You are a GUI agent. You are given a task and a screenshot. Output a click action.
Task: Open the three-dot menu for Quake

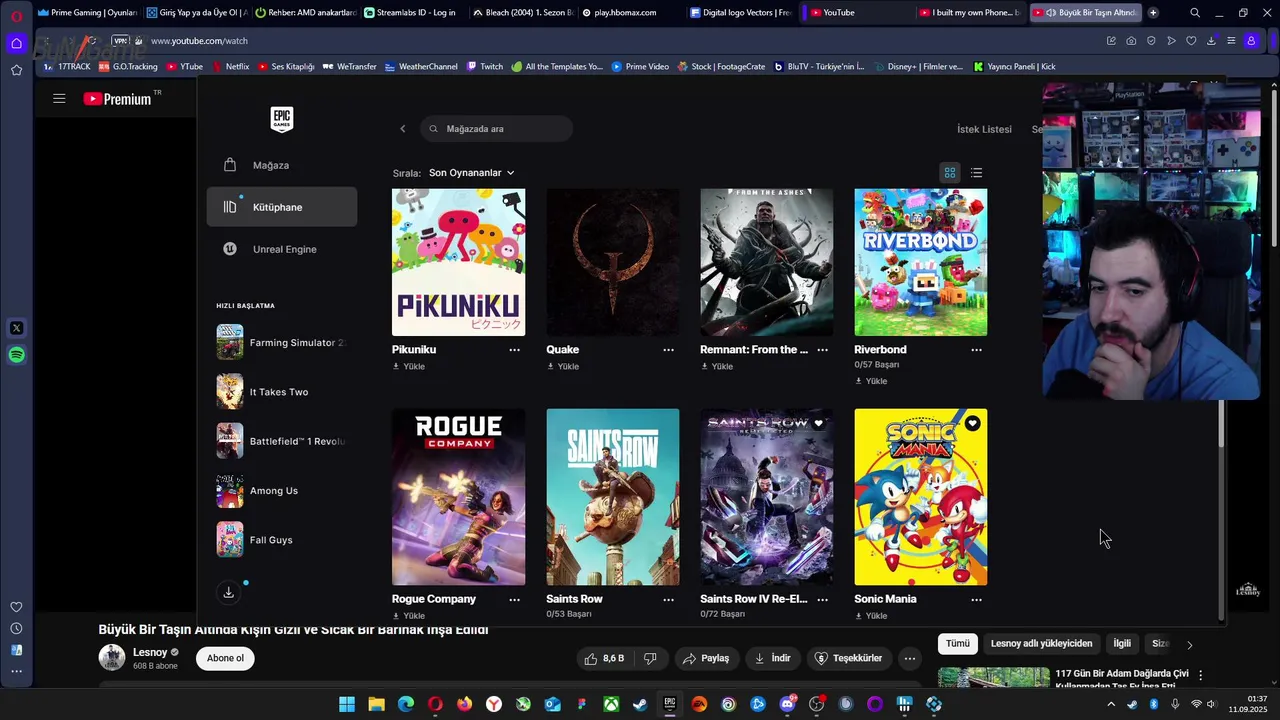[x=668, y=350]
